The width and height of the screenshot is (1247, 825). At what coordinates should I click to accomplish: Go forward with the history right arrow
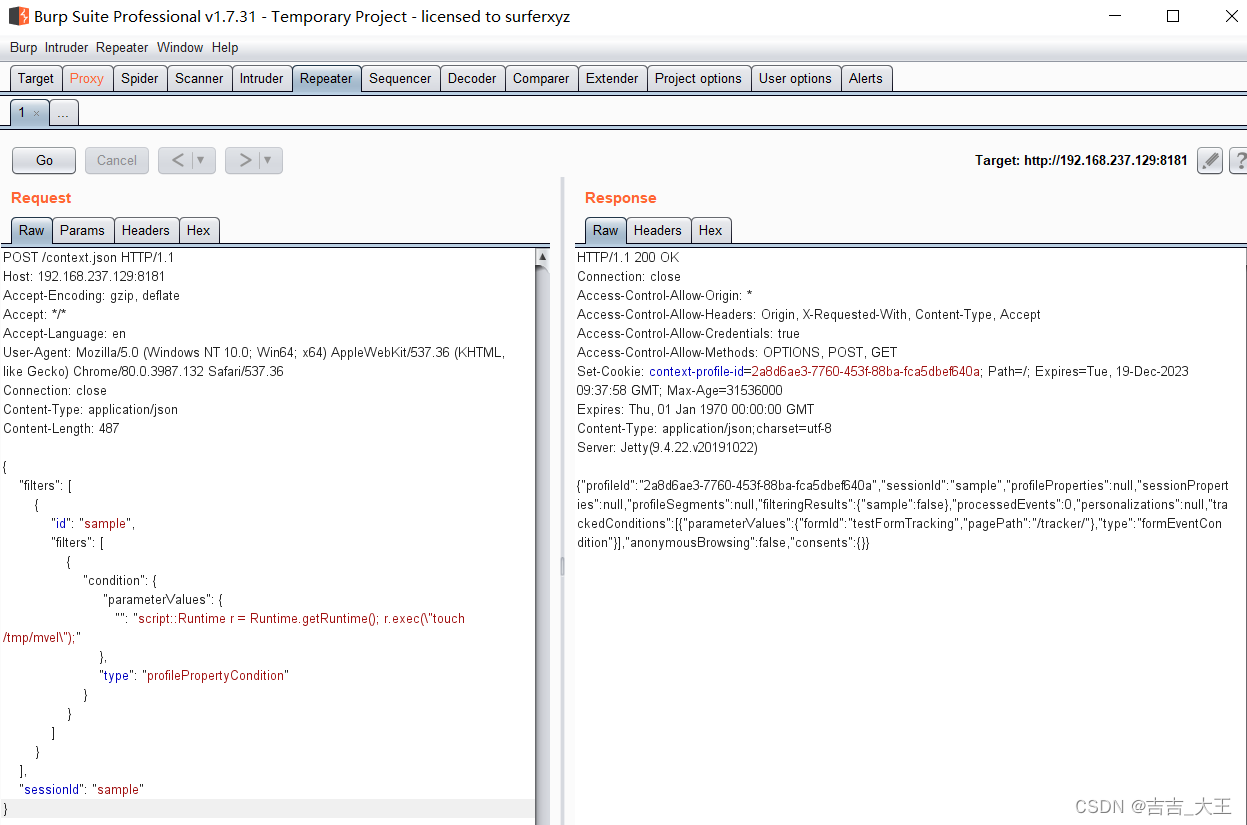pyautogui.click(x=244, y=160)
